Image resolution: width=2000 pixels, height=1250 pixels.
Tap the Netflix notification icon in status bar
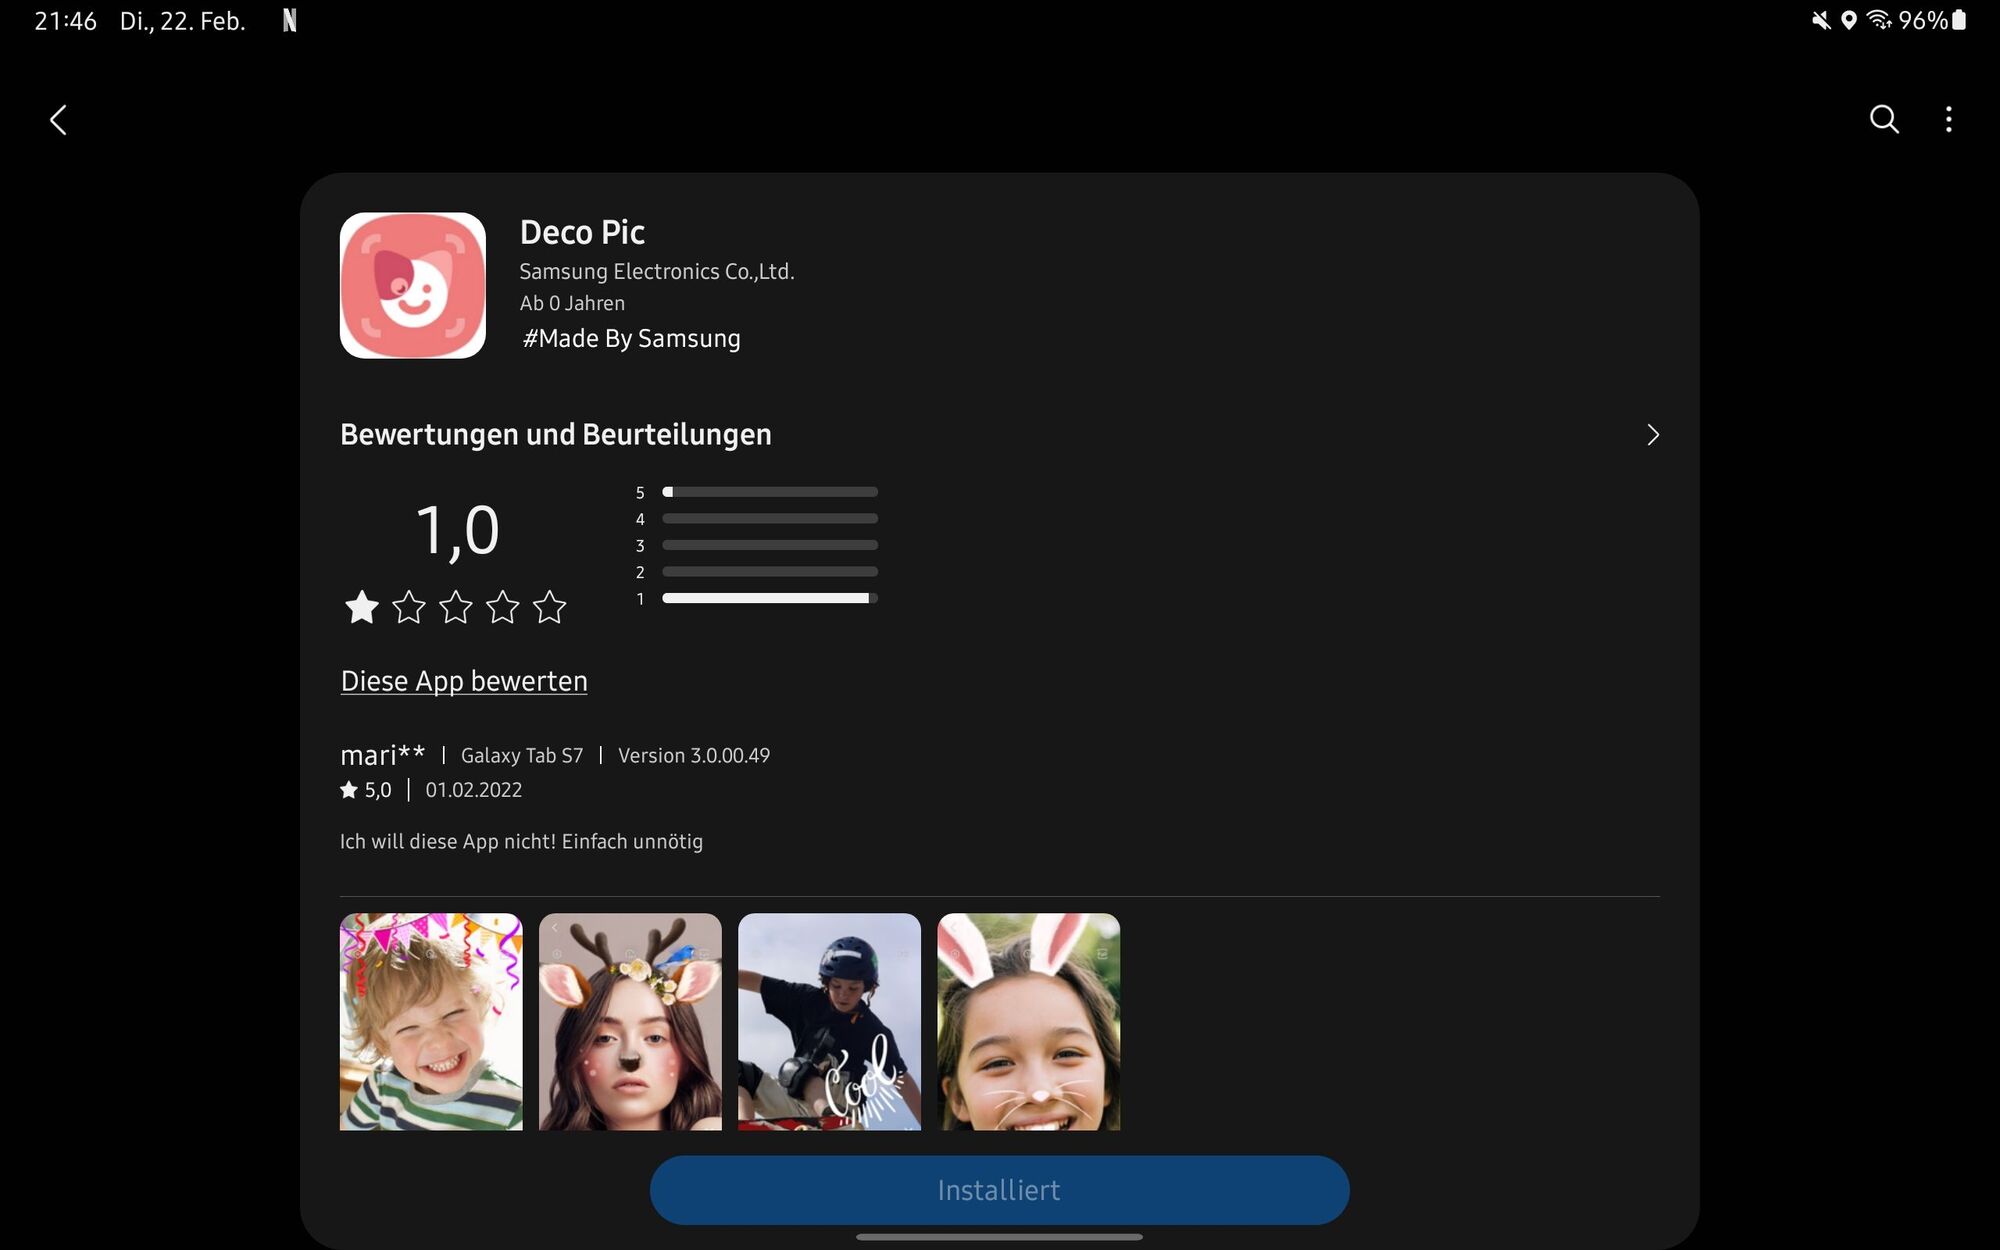(x=289, y=20)
